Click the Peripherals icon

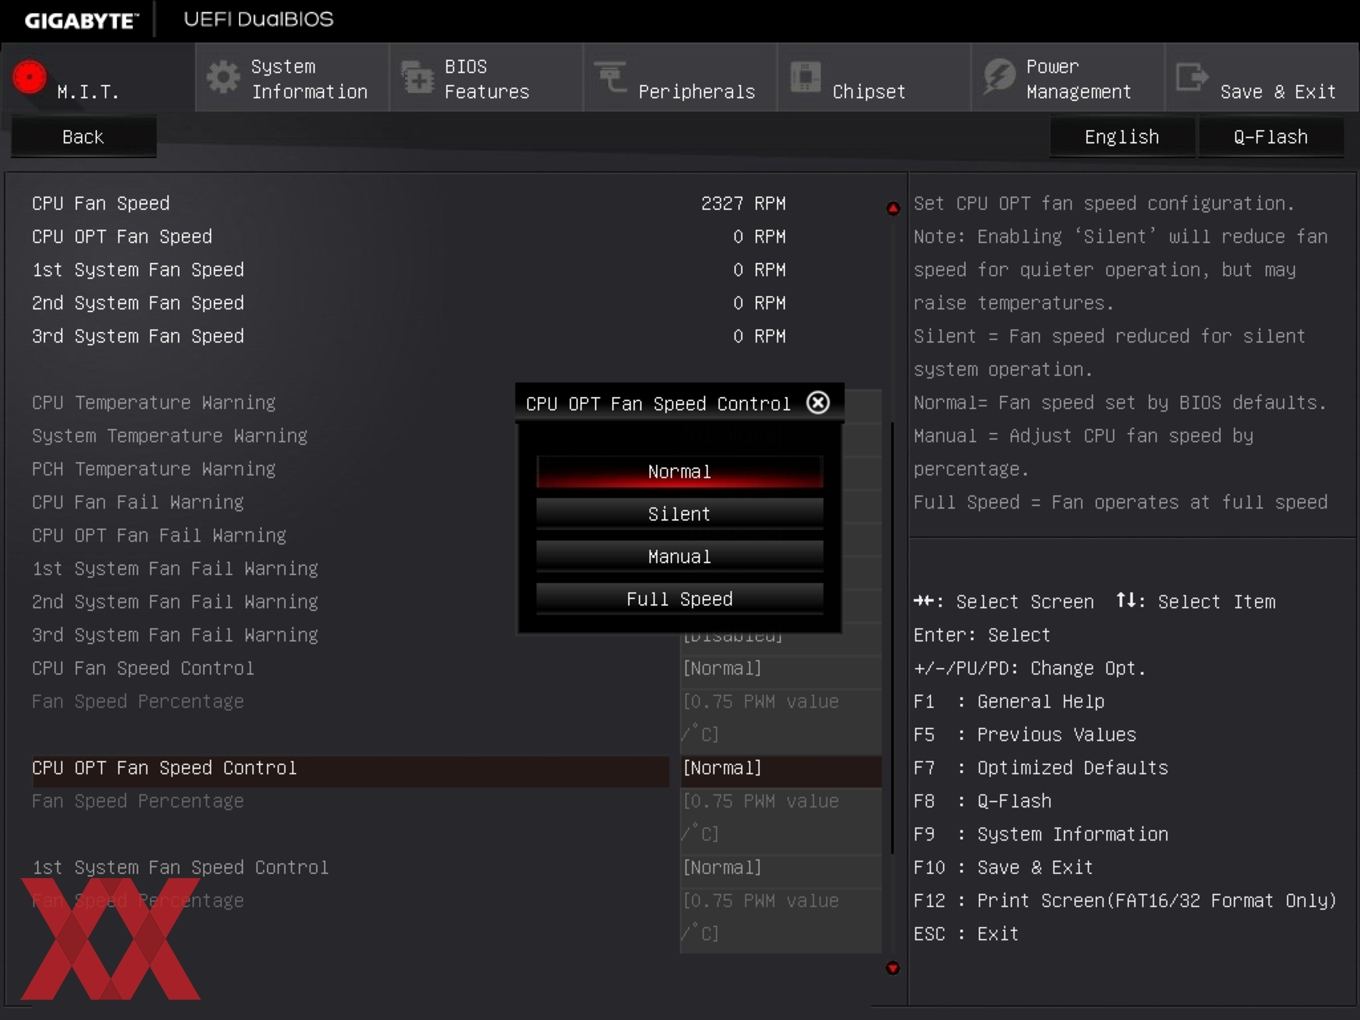click(610, 77)
